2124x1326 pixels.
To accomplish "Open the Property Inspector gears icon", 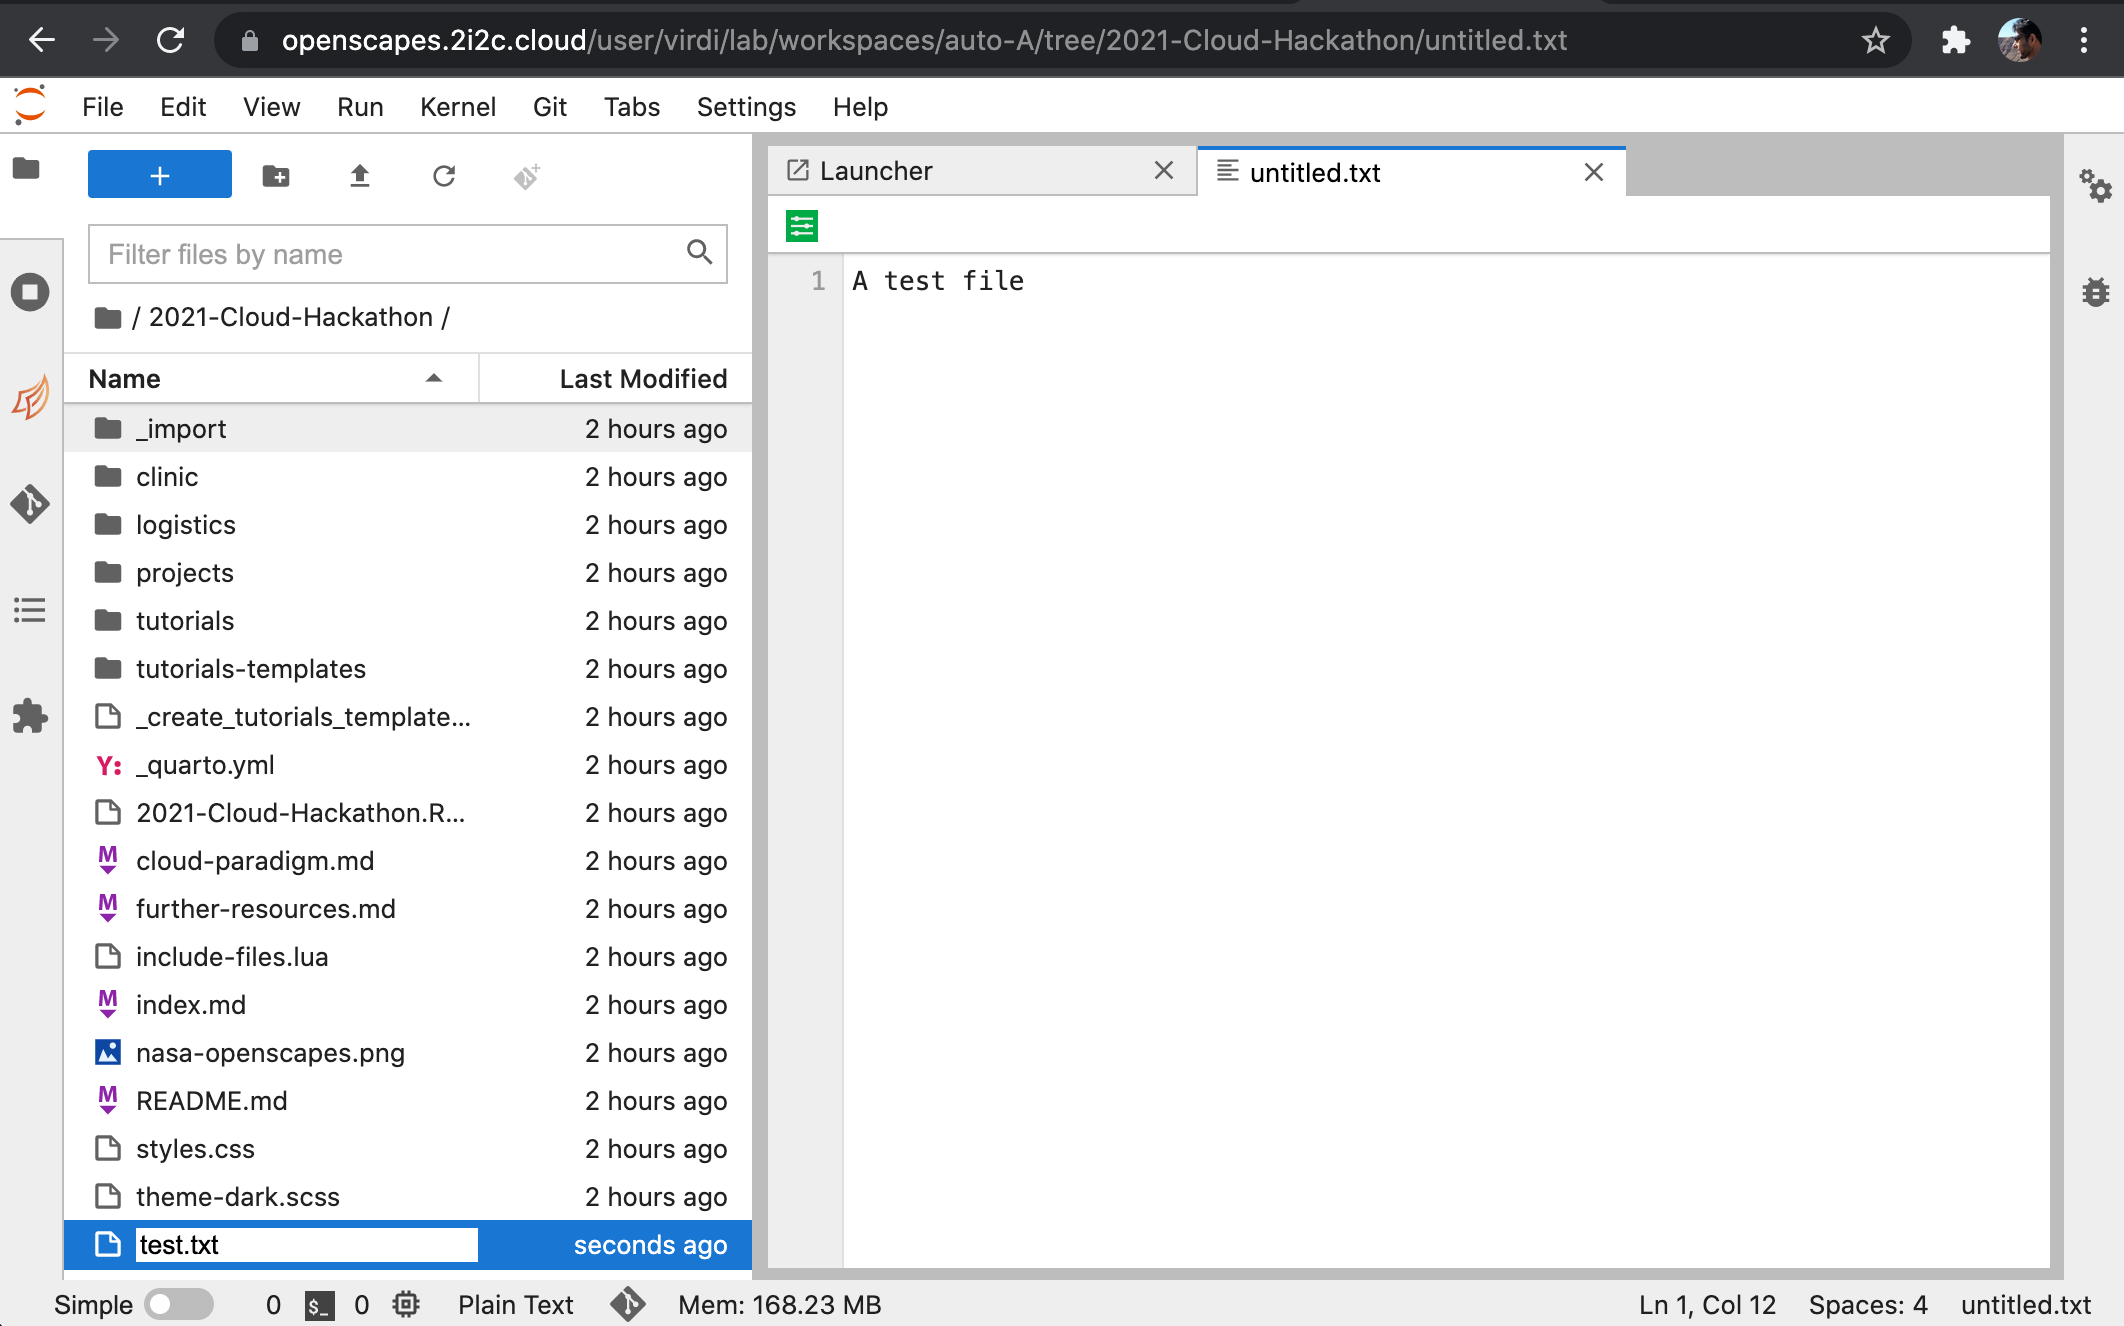I will coord(2095,185).
